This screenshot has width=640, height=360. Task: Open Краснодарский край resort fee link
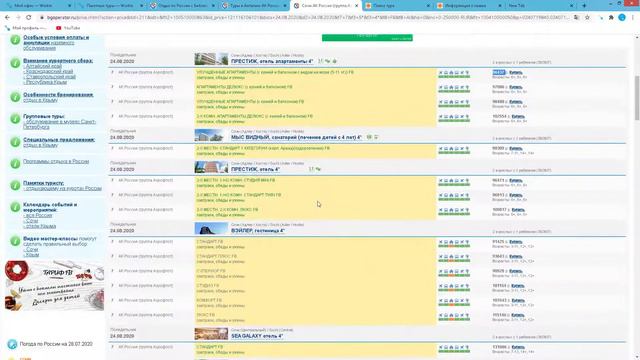[x=49, y=71]
